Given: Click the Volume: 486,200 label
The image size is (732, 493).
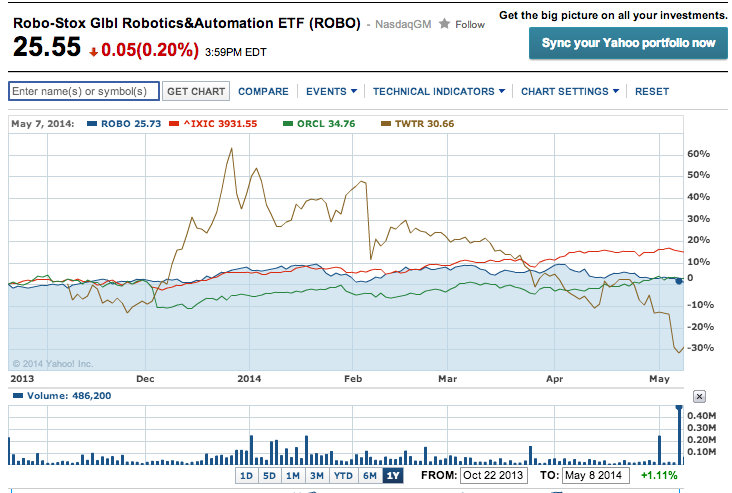Looking at the screenshot, I should (x=69, y=396).
